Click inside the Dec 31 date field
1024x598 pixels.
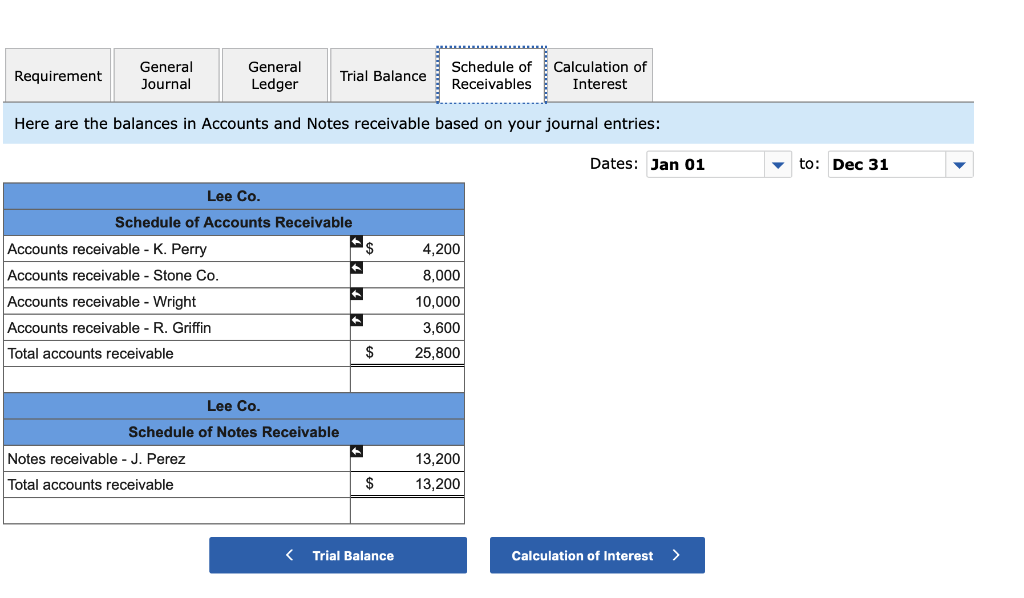[885, 164]
